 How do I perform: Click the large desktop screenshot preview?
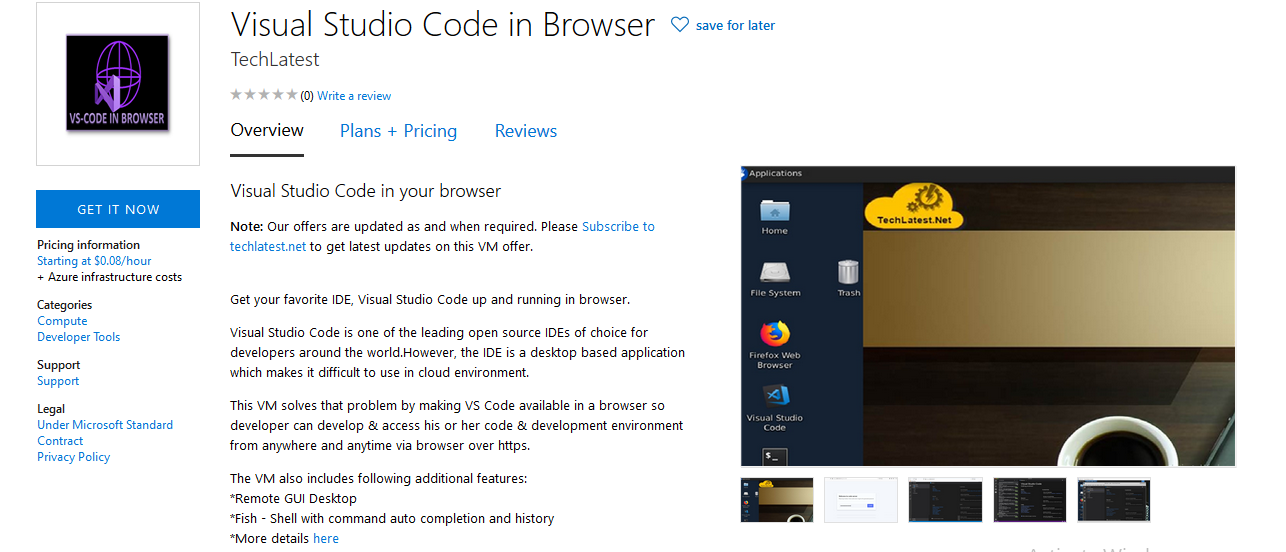click(x=988, y=316)
